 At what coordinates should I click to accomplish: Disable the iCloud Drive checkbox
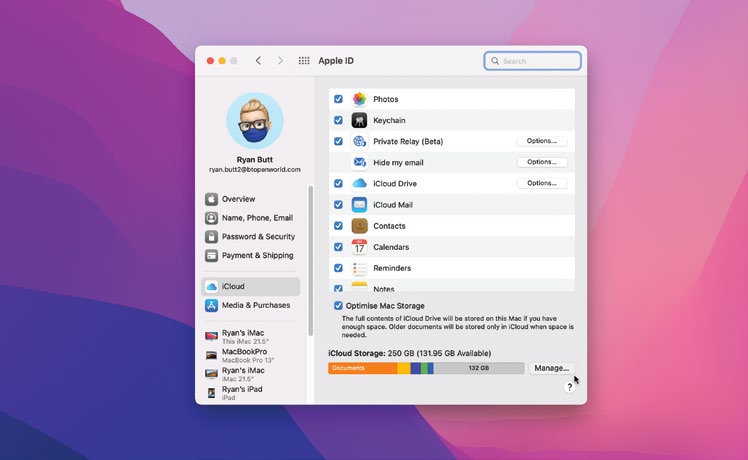pyautogui.click(x=338, y=183)
